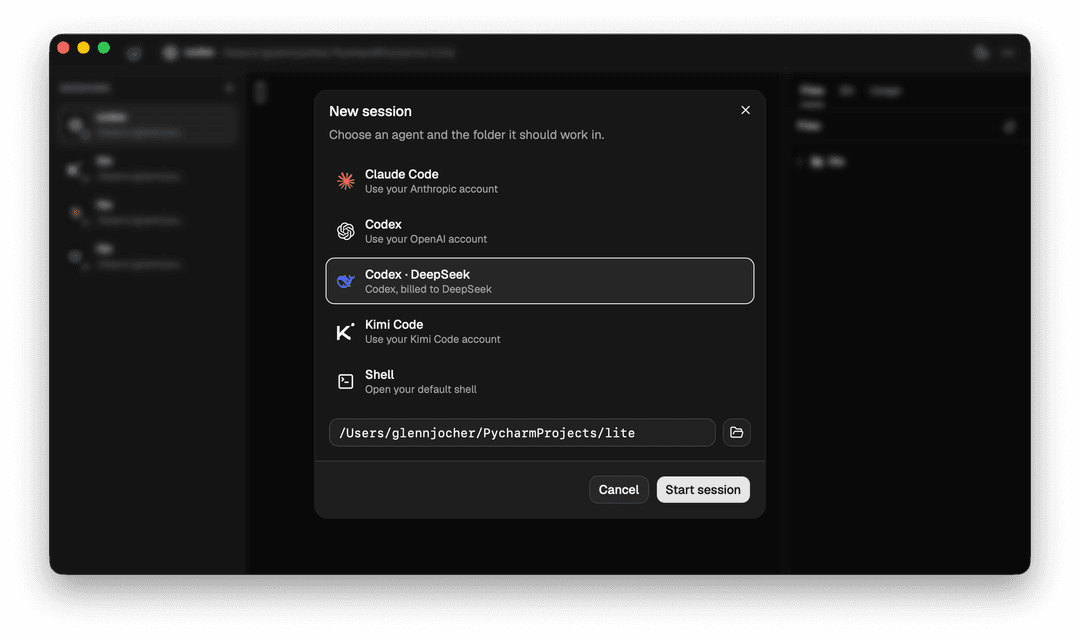The width and height of the screenshot is (1080, 640).
Task: Close the New session dialog
Action: (745, 110)
